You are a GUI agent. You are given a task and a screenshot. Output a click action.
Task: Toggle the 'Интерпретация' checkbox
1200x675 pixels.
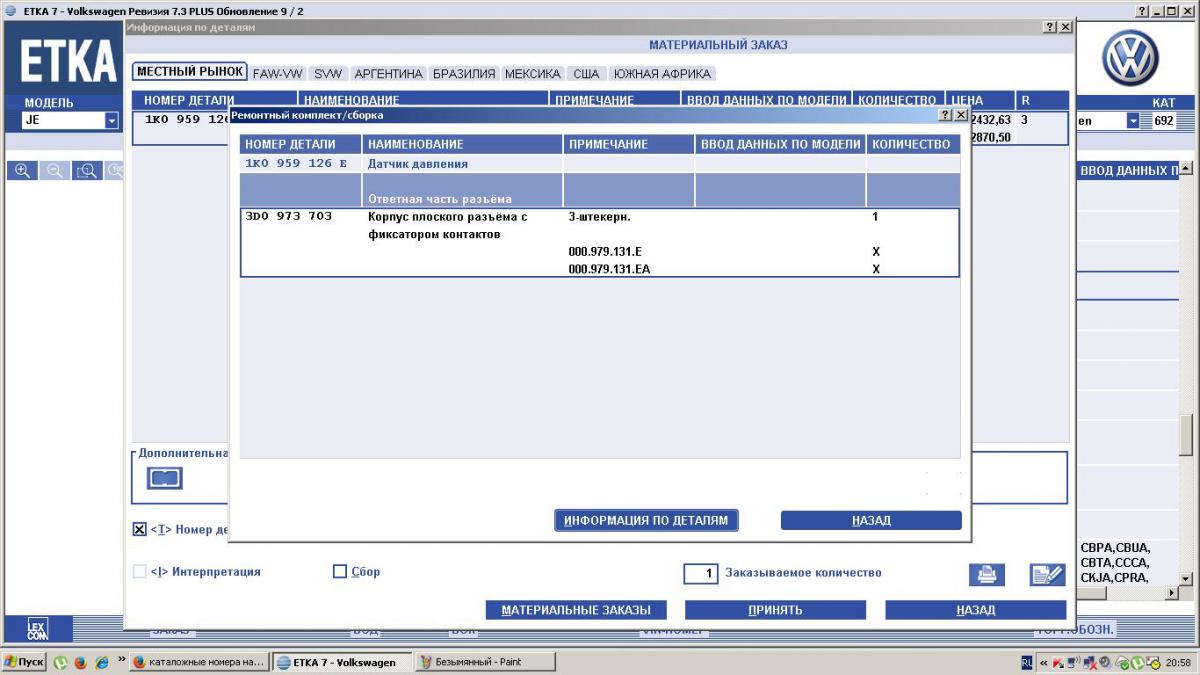[140, 572]
